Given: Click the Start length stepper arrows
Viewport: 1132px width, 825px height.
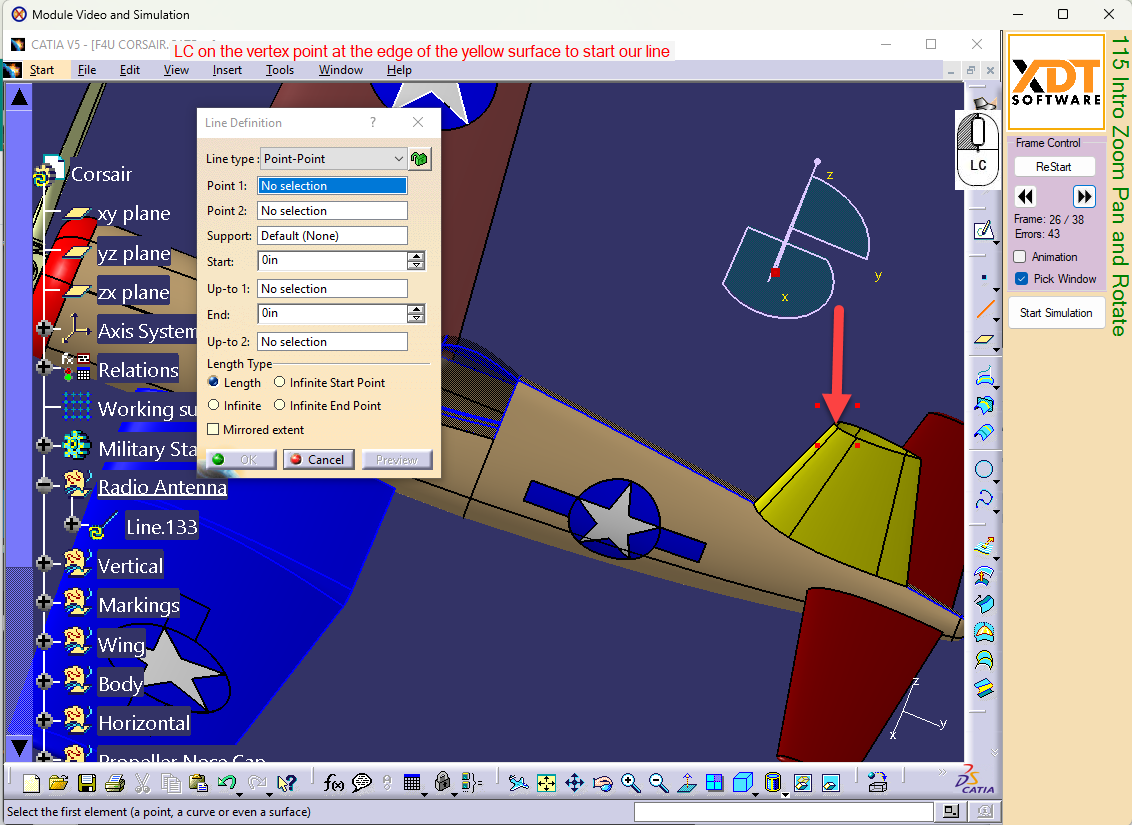Looking at the screenshot, I should tap(416, 261).
